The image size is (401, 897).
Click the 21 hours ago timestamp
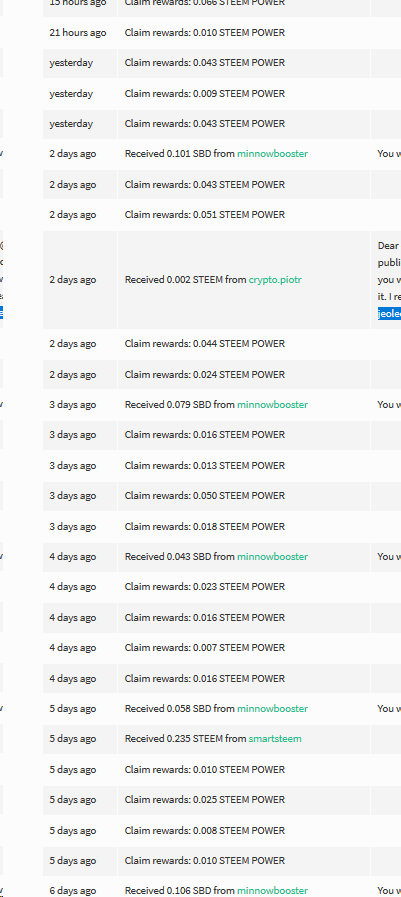pyautogui.click(x=78, y=33)
